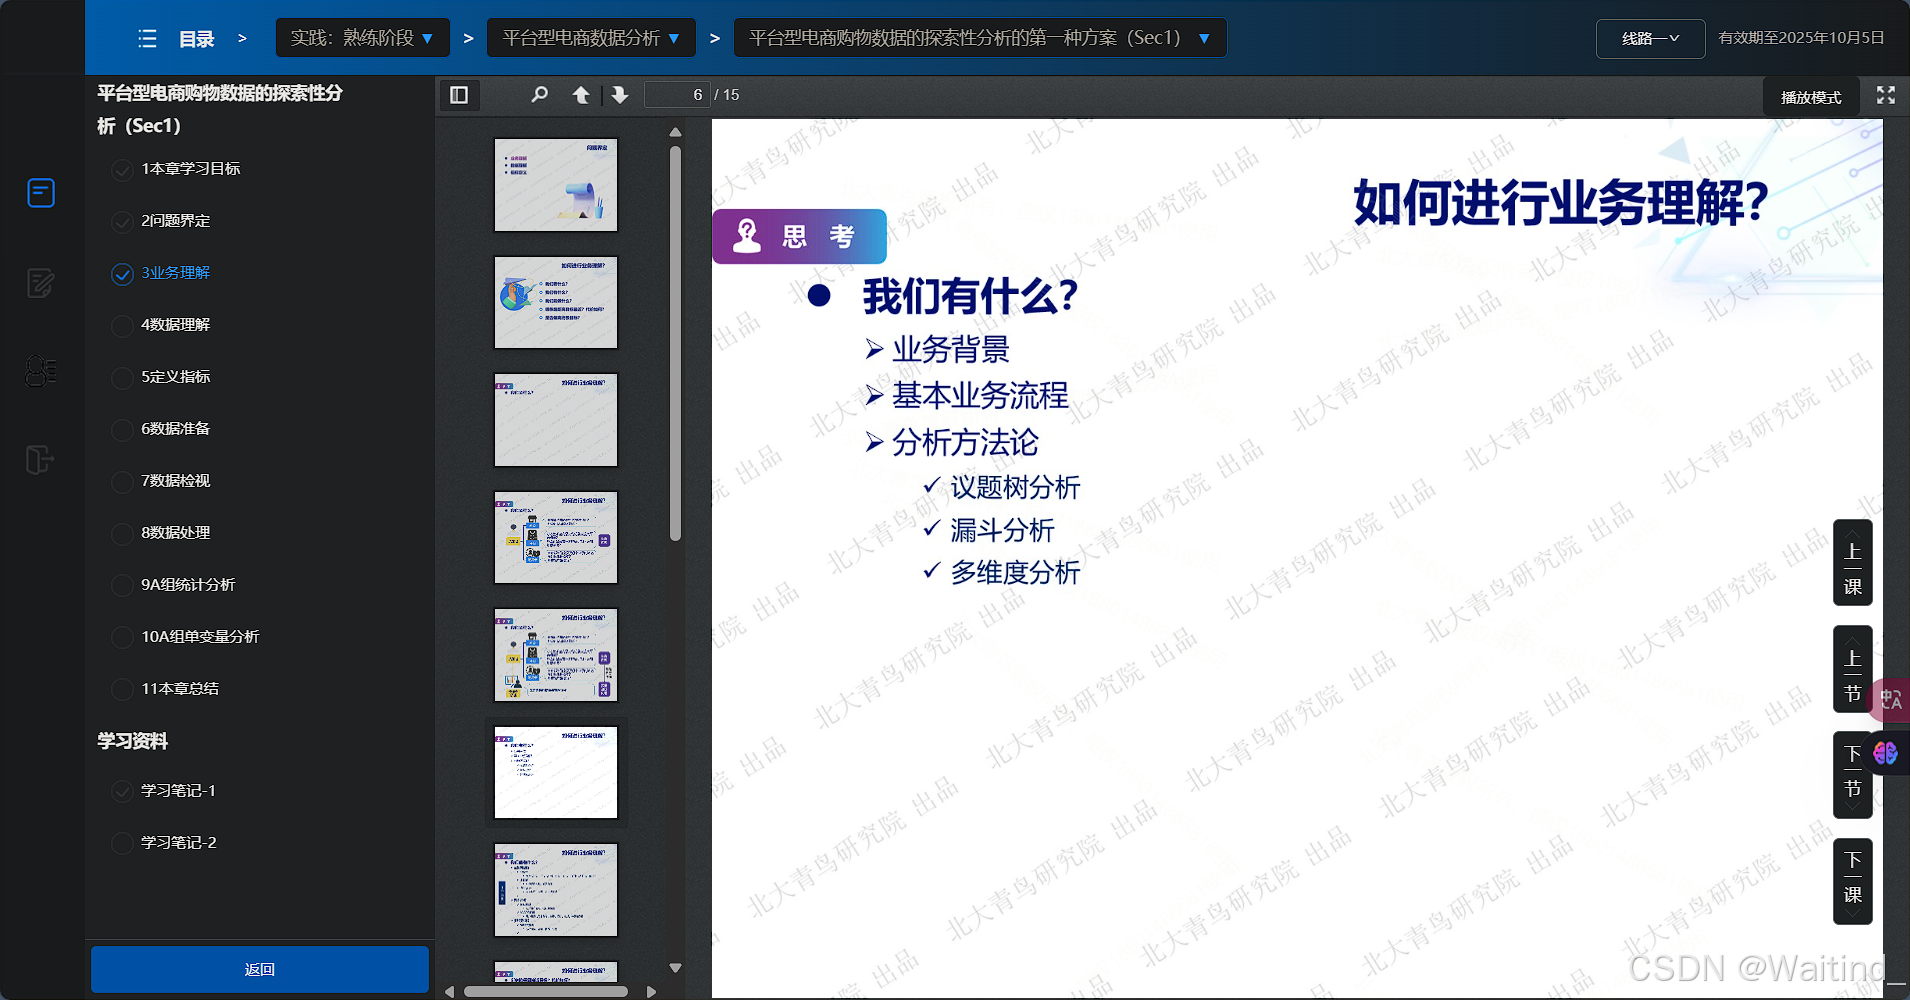Open 学习笔记-2 study material
This screenshot has width=1910, height=1000.
coord(179,843)
